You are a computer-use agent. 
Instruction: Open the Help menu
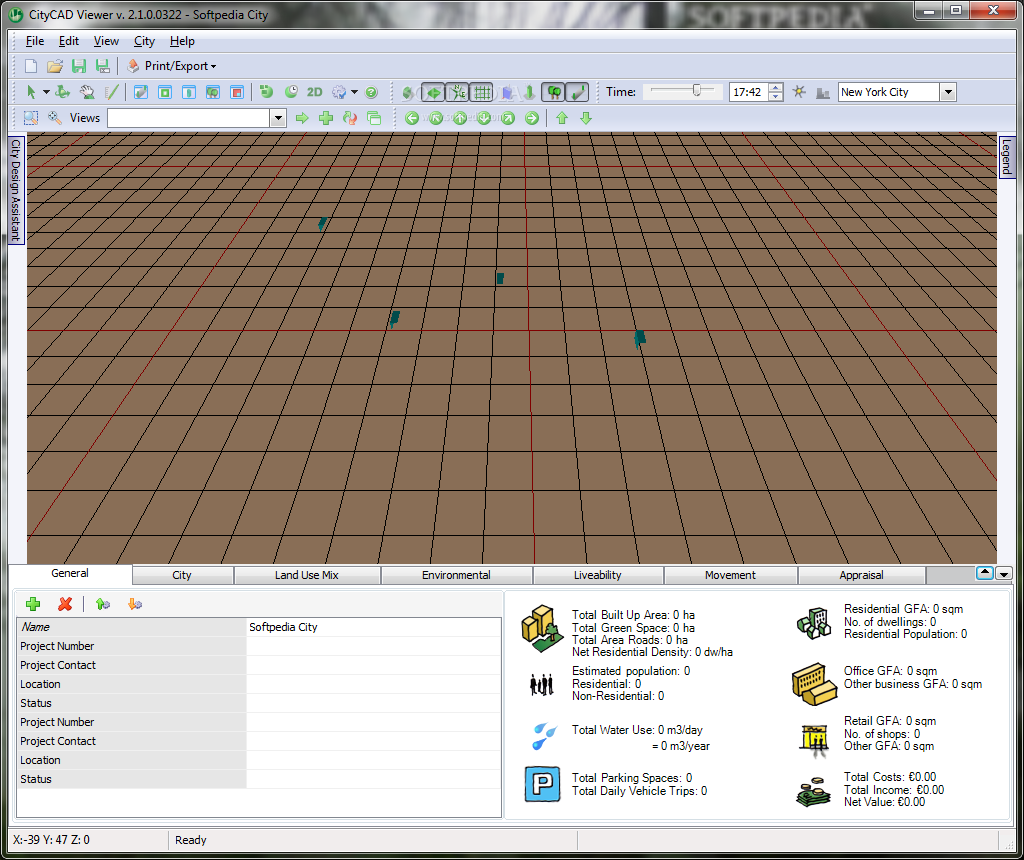[182, 41]
